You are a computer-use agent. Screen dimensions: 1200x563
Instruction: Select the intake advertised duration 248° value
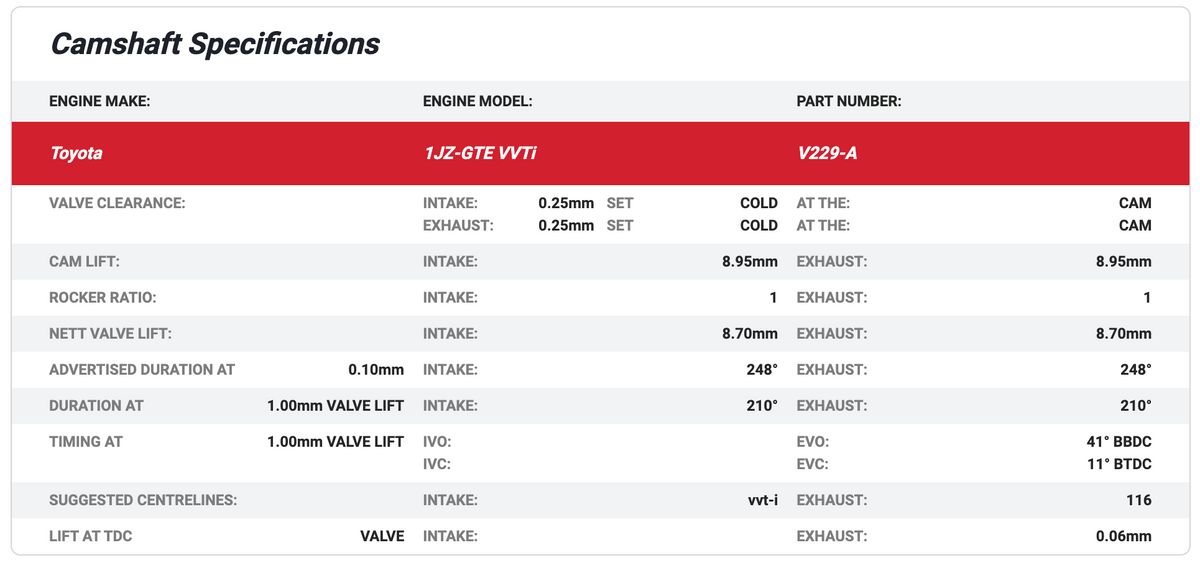(x=760, y=370)
